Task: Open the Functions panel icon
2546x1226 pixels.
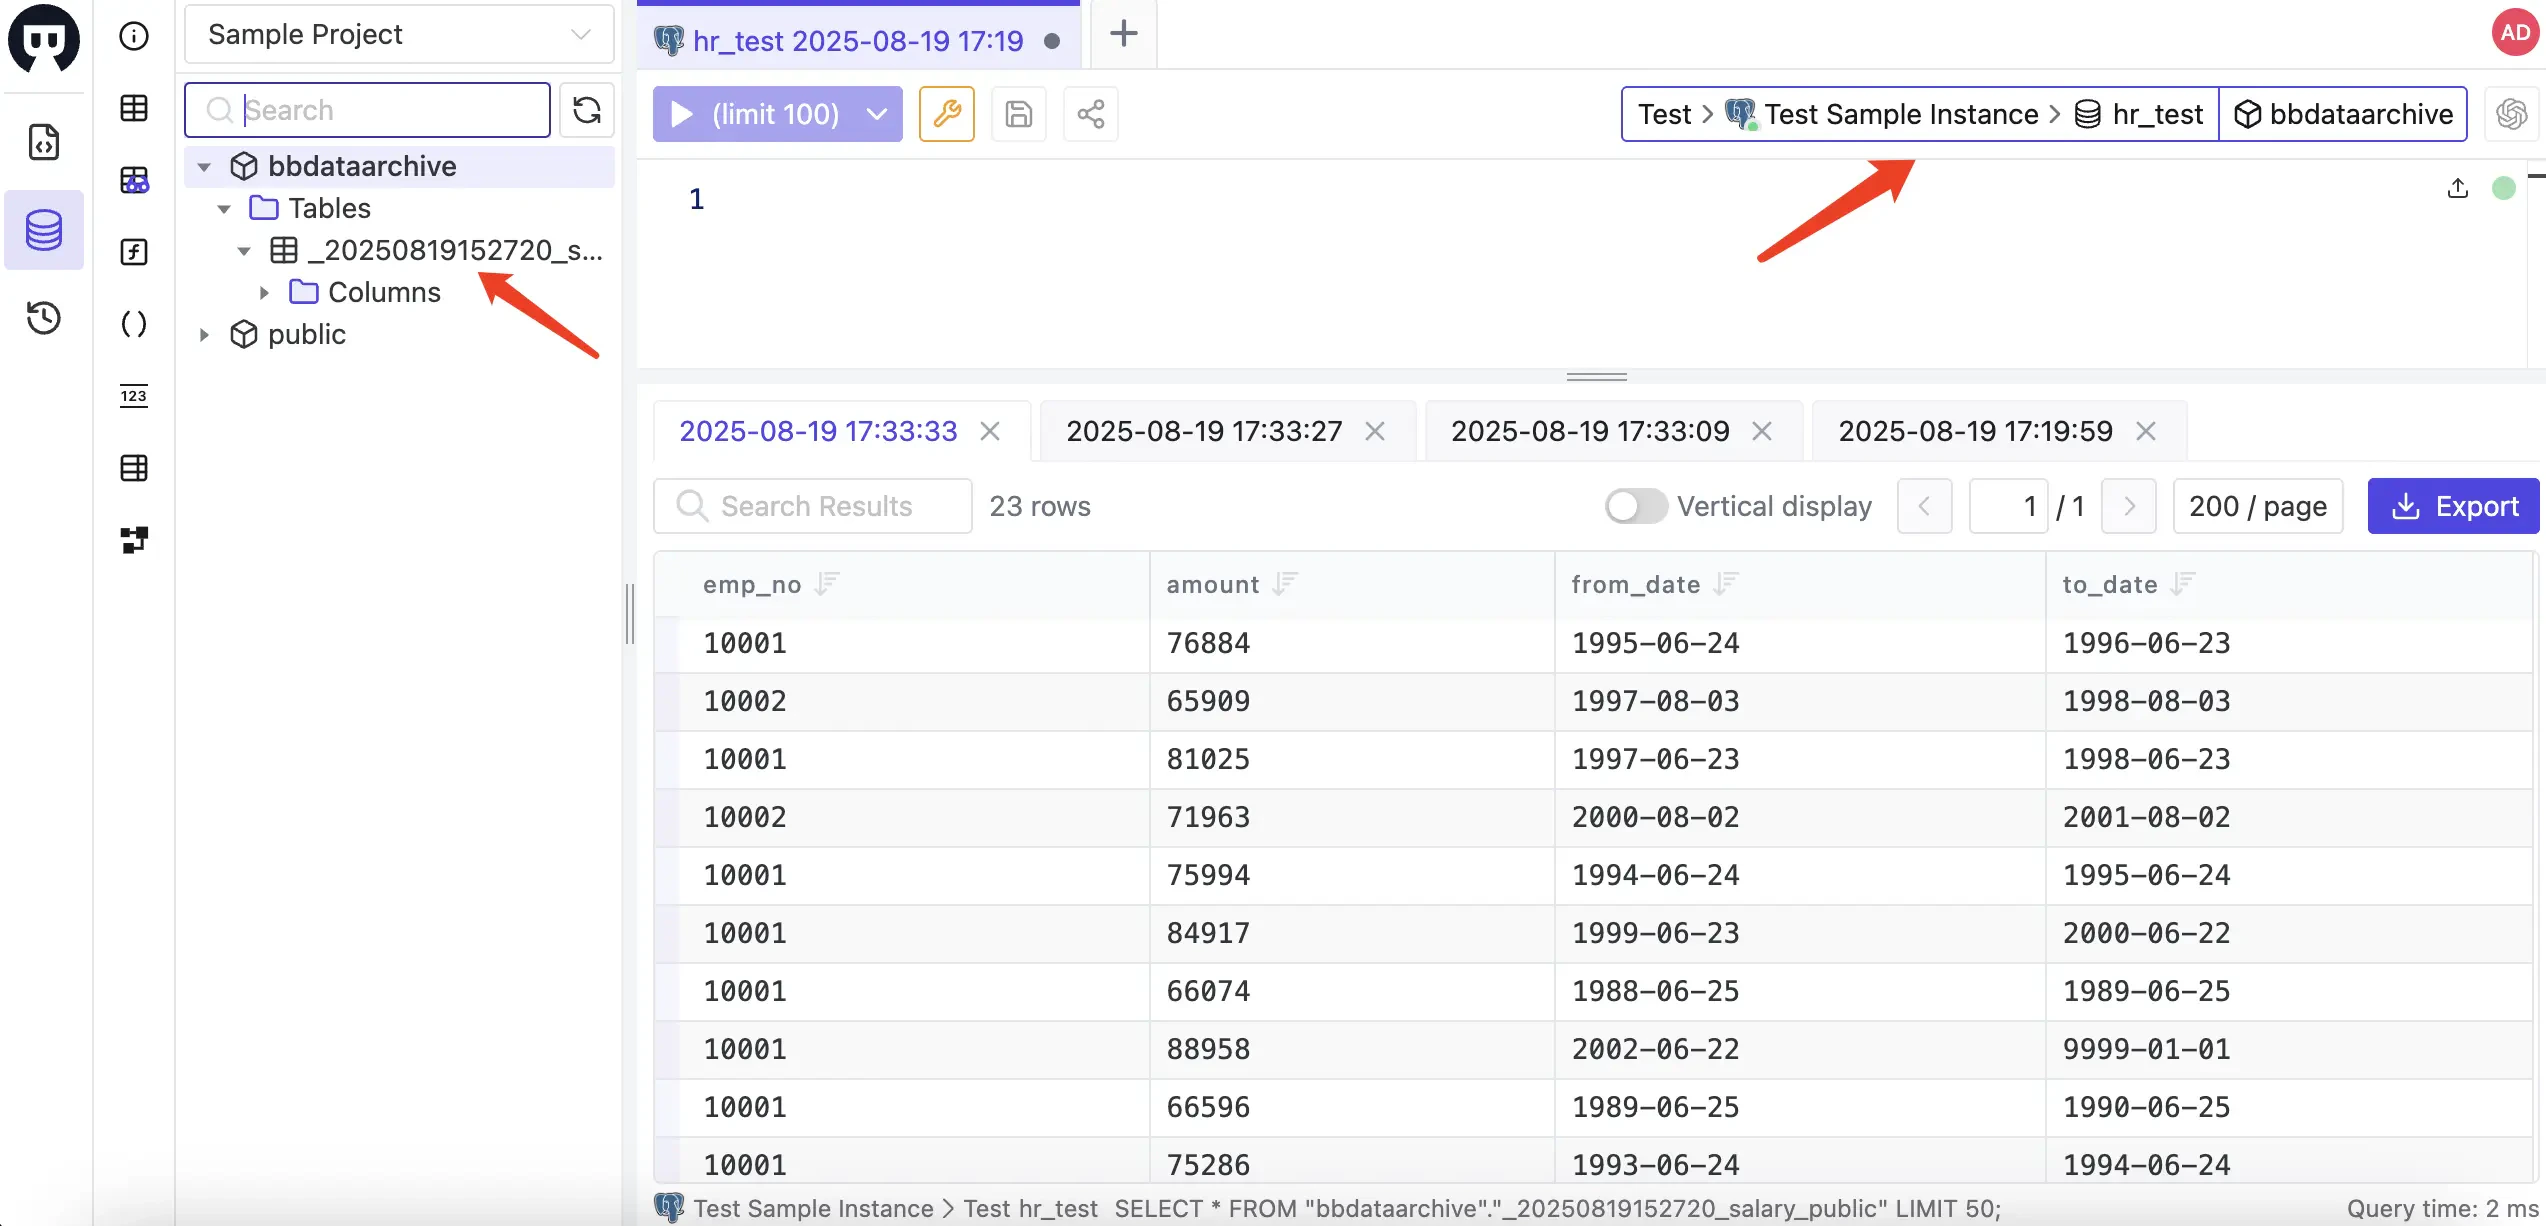Action: click(x=133, y=252)
